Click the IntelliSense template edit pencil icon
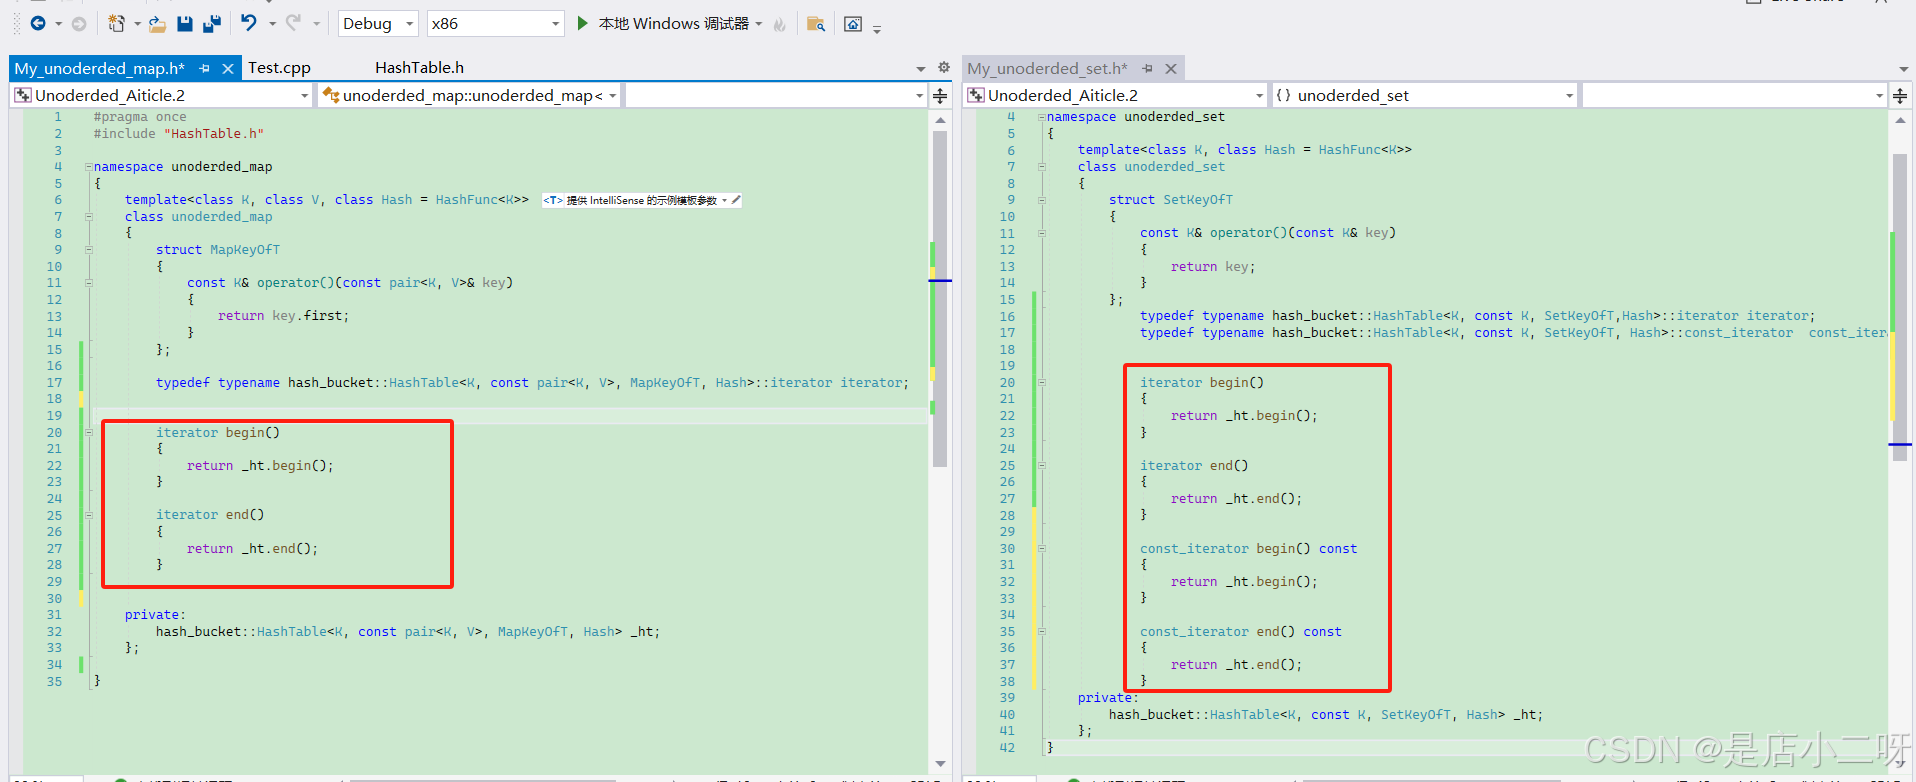The image size is (1916, 782). [736, 200]
